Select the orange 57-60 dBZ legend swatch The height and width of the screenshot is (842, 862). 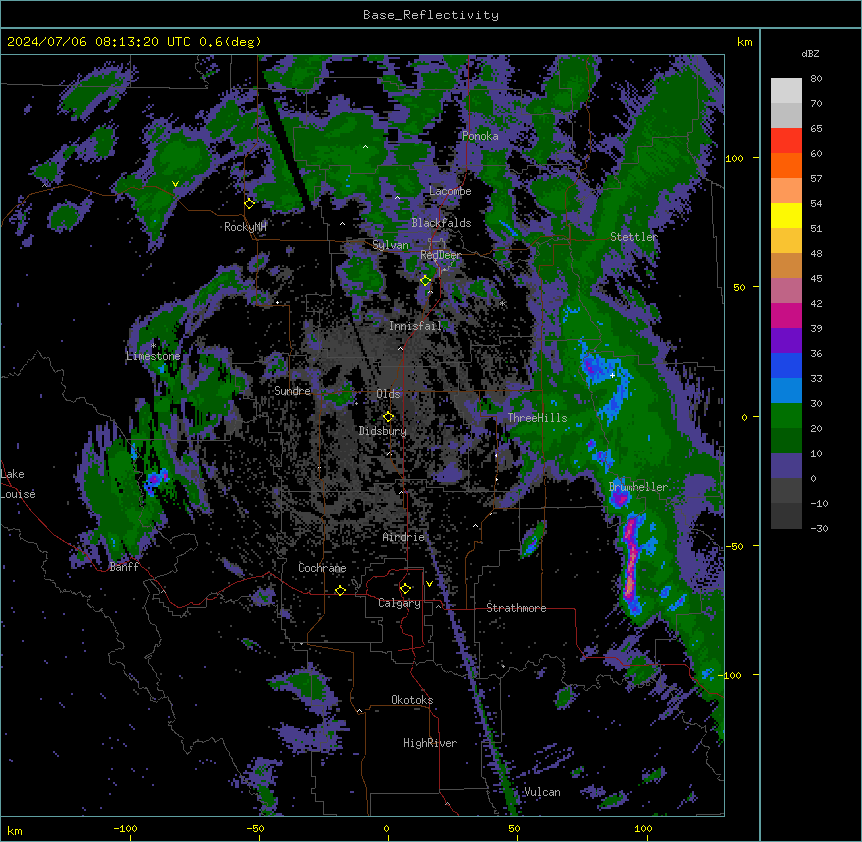[x=786, y=166]
